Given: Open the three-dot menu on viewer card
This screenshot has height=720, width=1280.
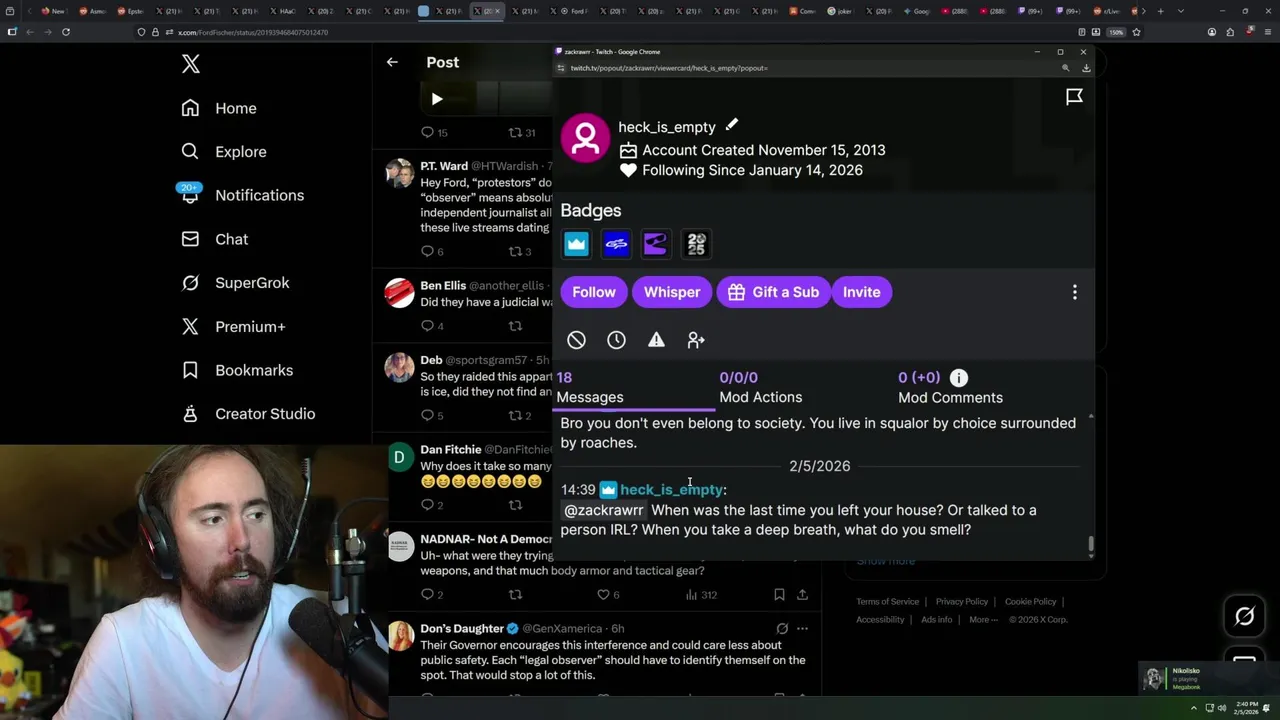Looking at the screenshot, I should [x=1075, y=292].
